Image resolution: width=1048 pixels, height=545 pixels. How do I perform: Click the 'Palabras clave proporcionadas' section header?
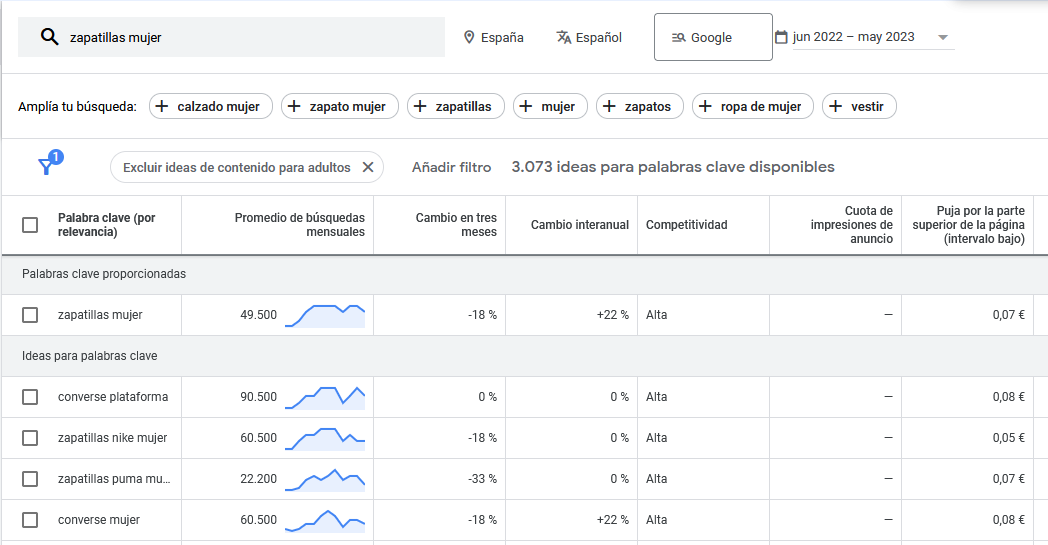point(104,274)
